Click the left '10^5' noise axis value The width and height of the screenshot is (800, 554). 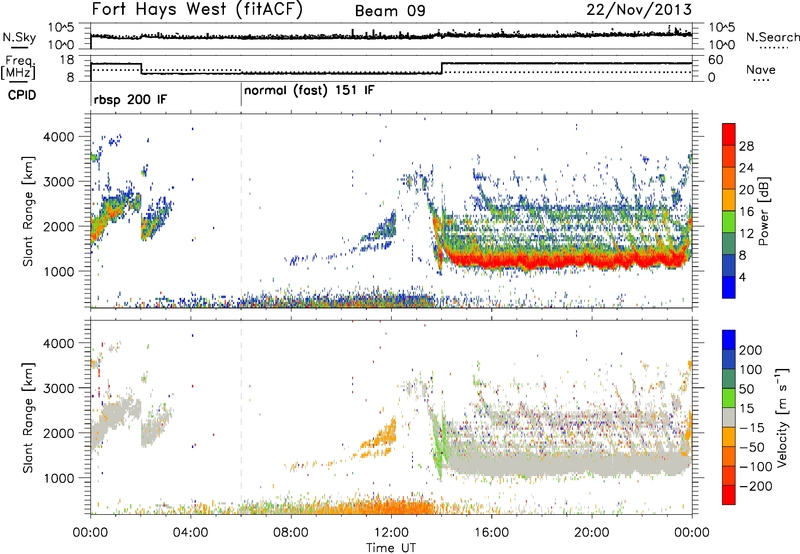click(x=61, y=27)
